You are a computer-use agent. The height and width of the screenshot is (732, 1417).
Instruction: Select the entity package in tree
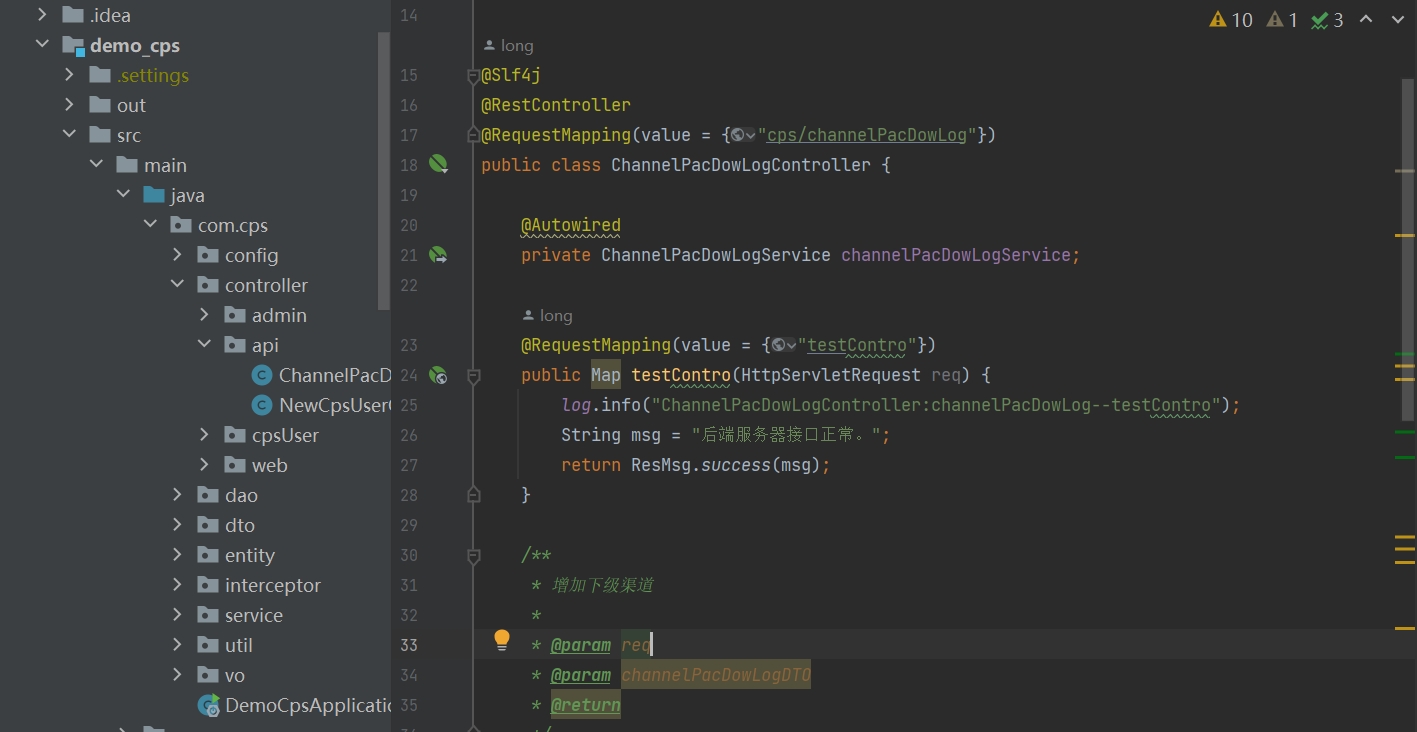tap(250, 555)
